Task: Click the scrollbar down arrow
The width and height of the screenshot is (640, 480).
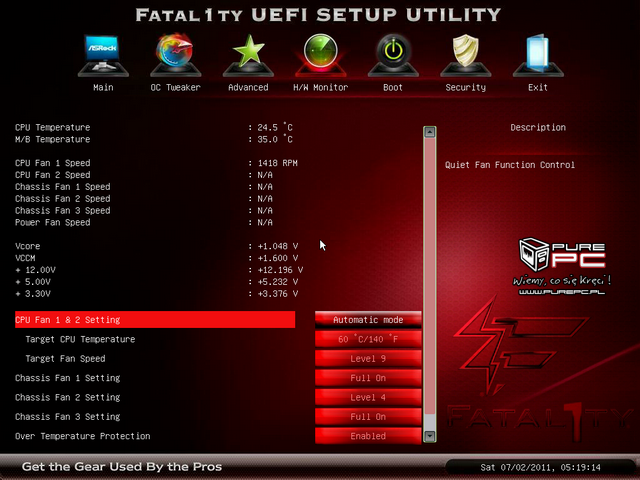Action: tap(430, 436)
